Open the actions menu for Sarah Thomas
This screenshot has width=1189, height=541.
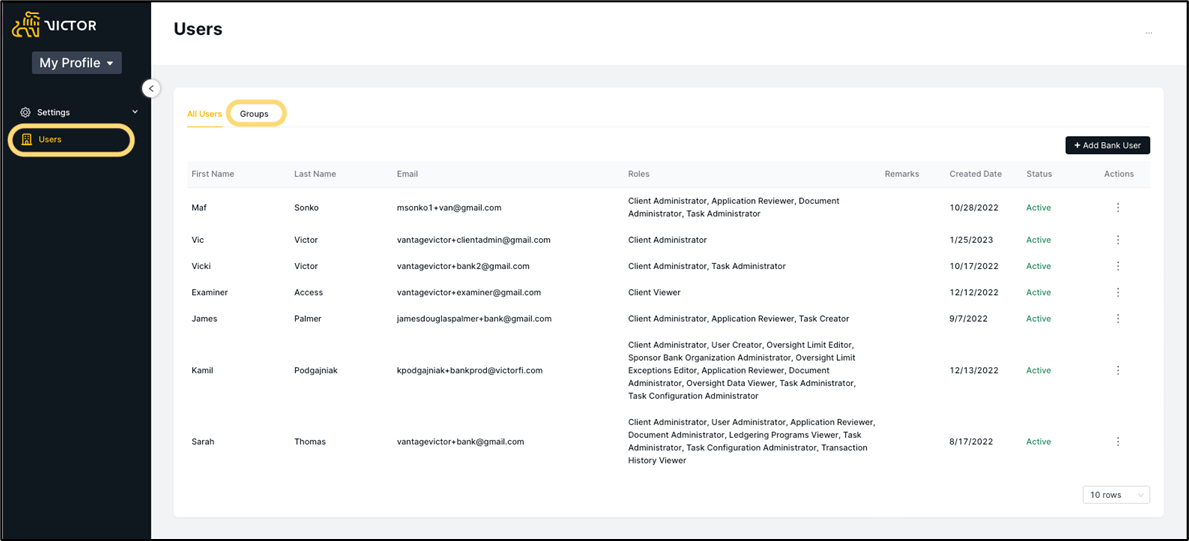coord(1118,442)
